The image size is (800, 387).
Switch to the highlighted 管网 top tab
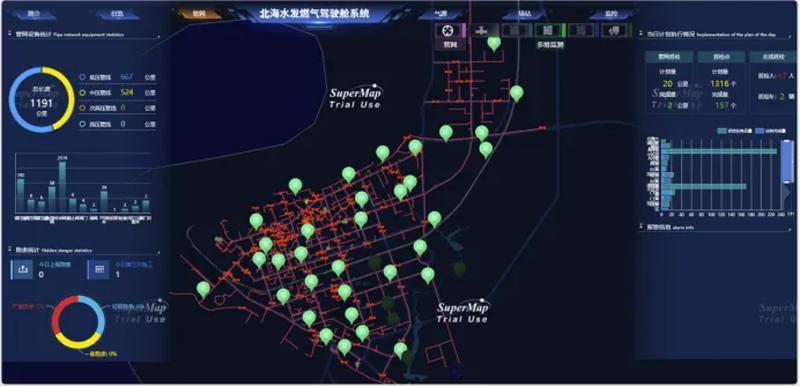(199, 14)
